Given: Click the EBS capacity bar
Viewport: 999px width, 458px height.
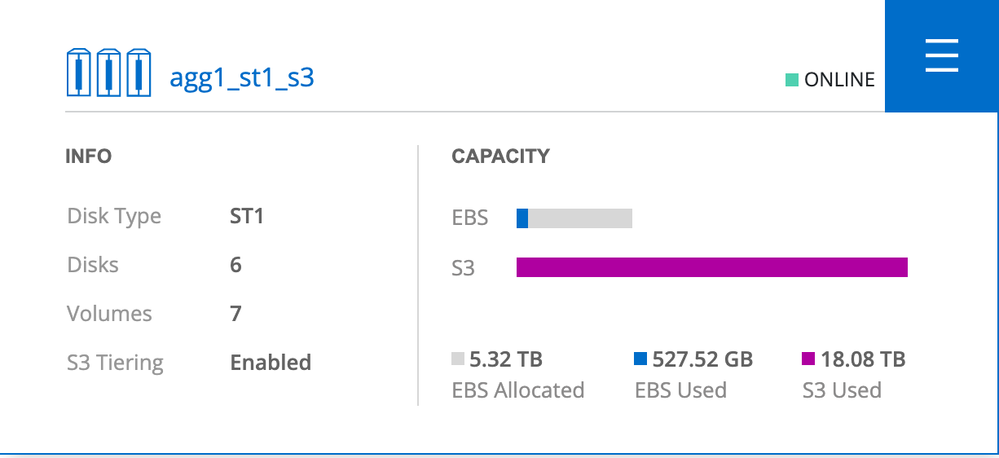Looking at the screenshot, I should [574, 218].
